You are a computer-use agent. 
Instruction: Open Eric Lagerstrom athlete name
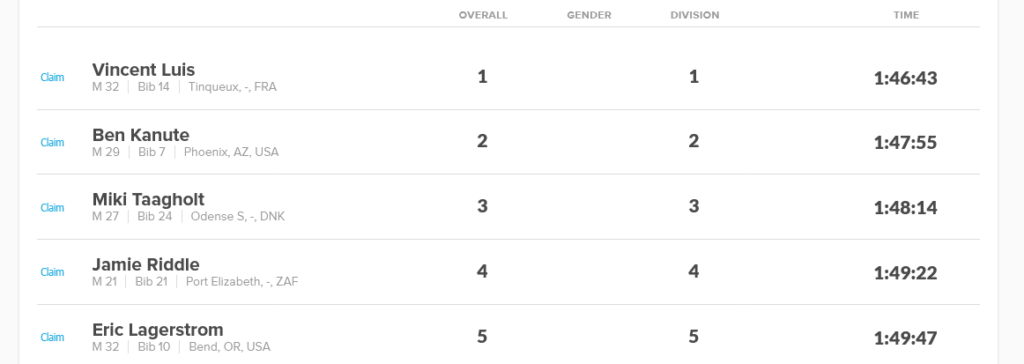(158, 329)
